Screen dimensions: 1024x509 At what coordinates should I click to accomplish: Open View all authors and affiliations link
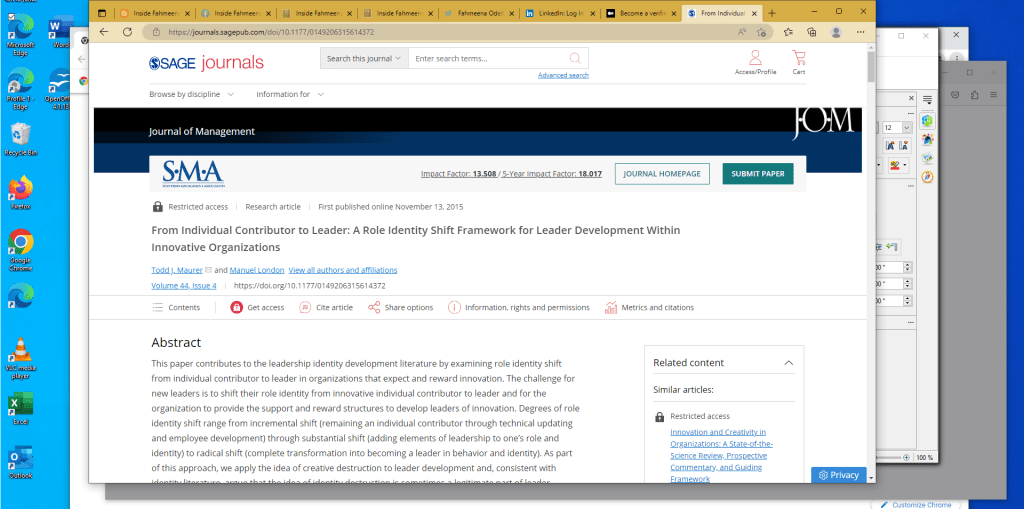343,270
